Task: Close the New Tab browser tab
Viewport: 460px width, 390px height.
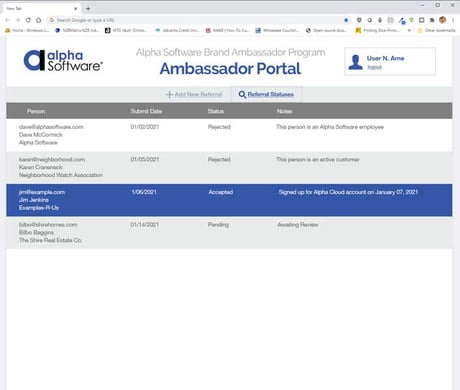Action: click(x=76, y=8)
